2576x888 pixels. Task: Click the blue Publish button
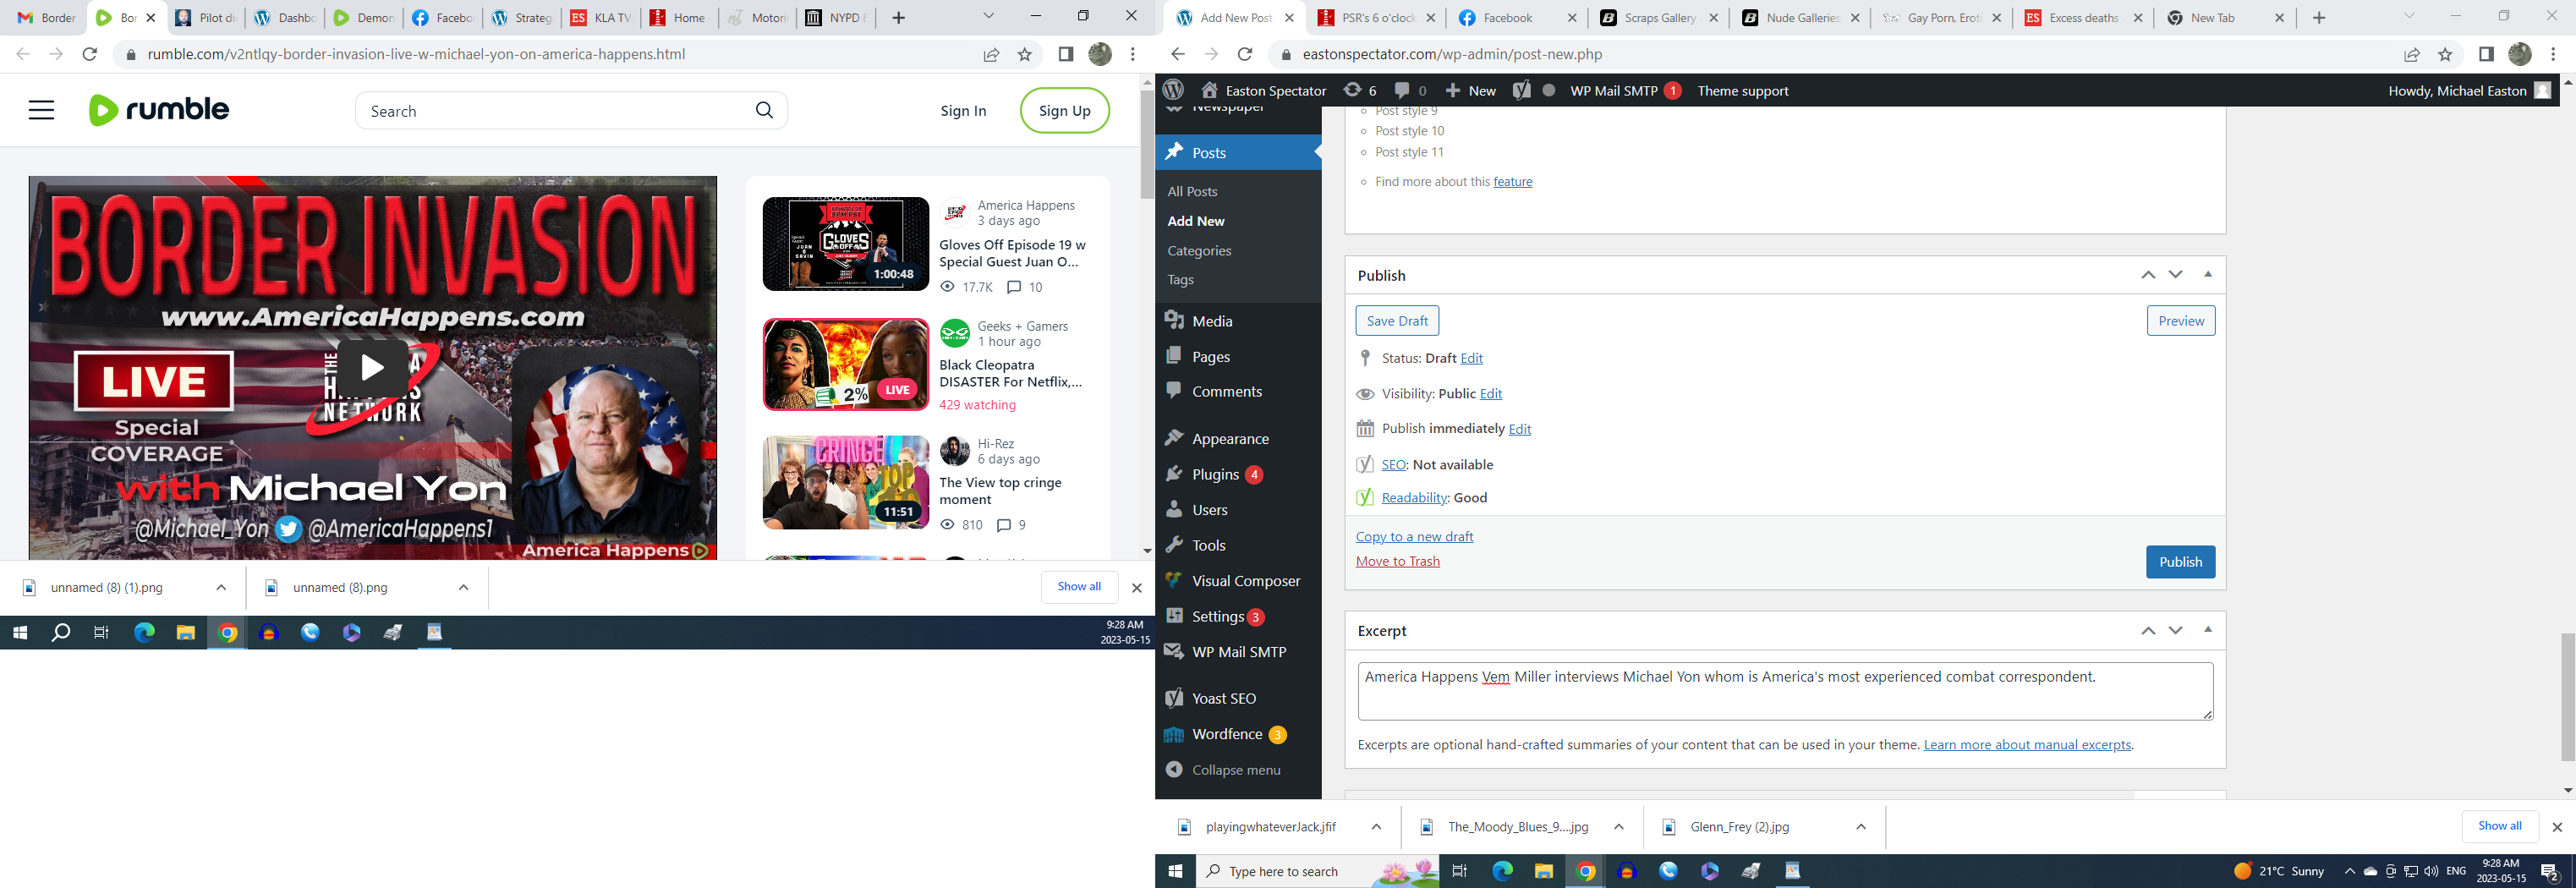point(2180,562)
